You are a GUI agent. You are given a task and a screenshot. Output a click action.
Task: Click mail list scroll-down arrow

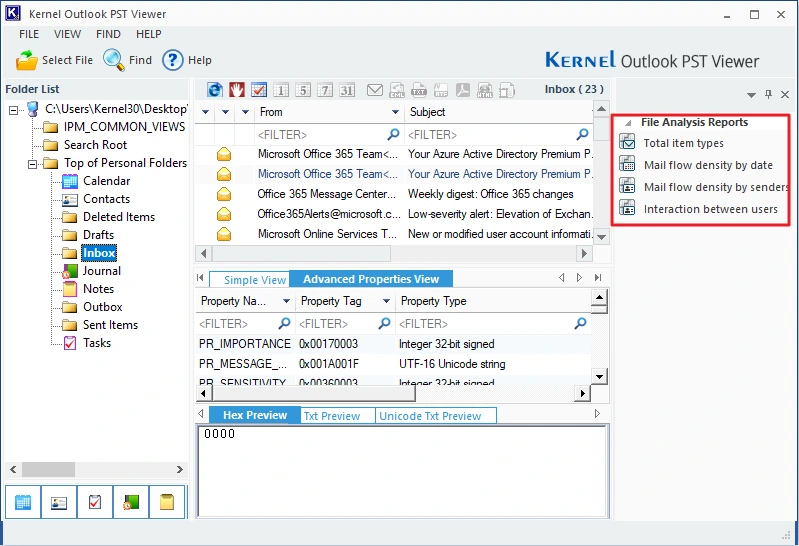click(x=601, y=237)
